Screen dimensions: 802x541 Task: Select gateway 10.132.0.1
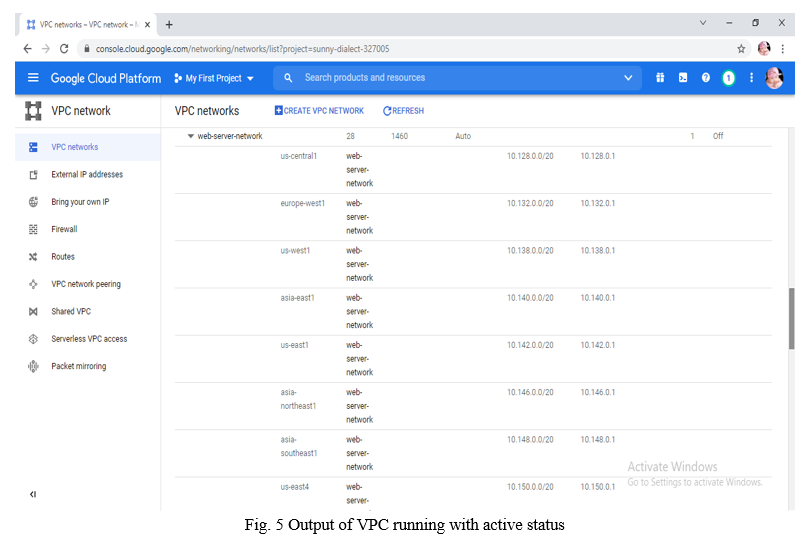point(597,204)
